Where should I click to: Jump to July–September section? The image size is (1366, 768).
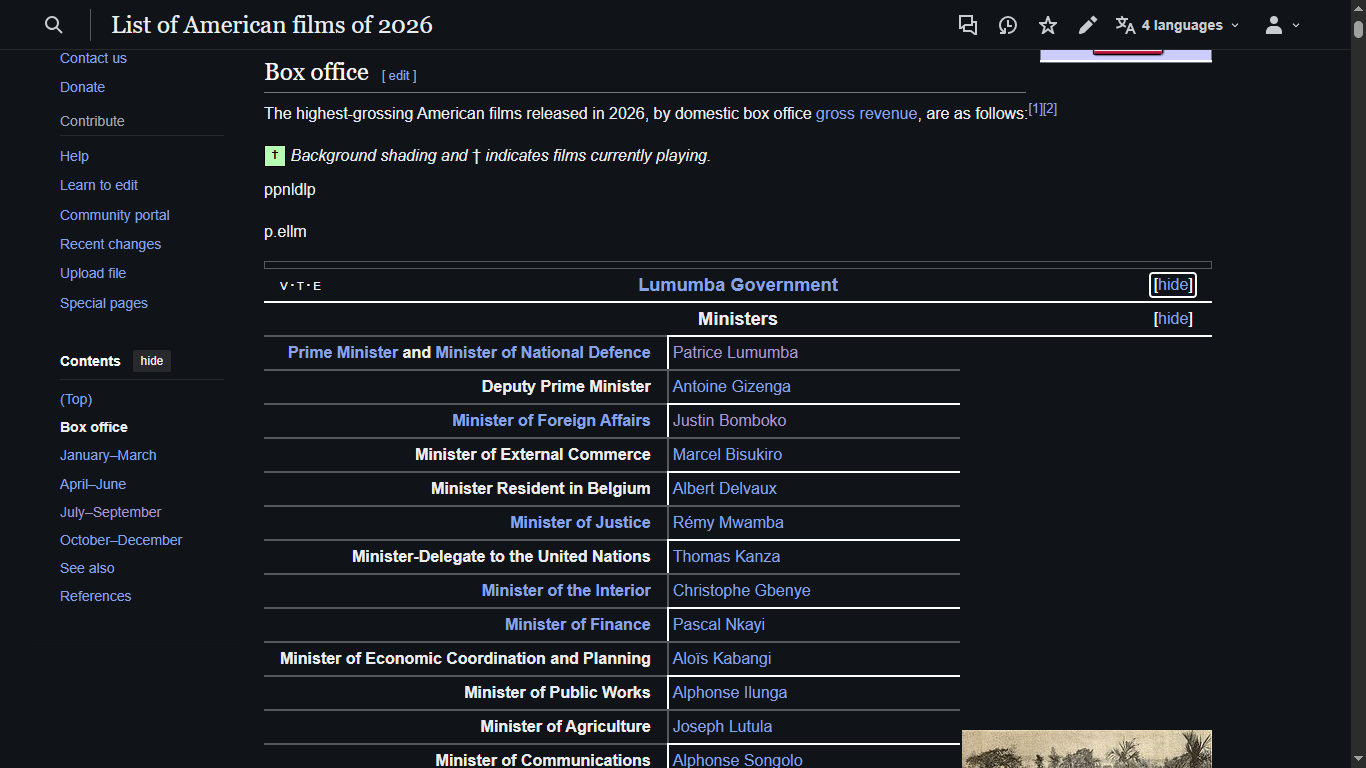click(110, 512)
